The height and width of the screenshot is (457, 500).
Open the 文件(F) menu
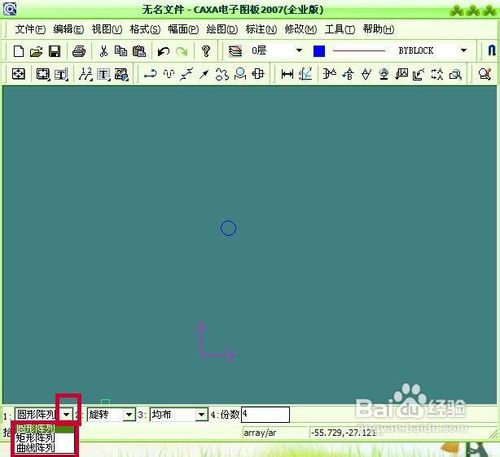pos(30,29)
